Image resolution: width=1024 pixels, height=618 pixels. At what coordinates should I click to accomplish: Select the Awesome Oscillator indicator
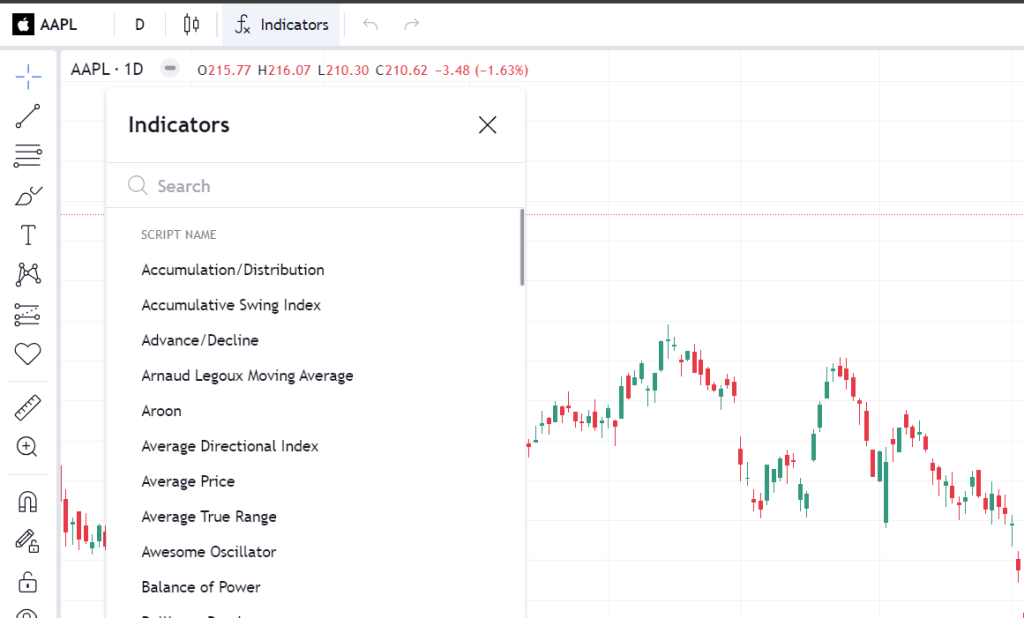coord(209,552)
